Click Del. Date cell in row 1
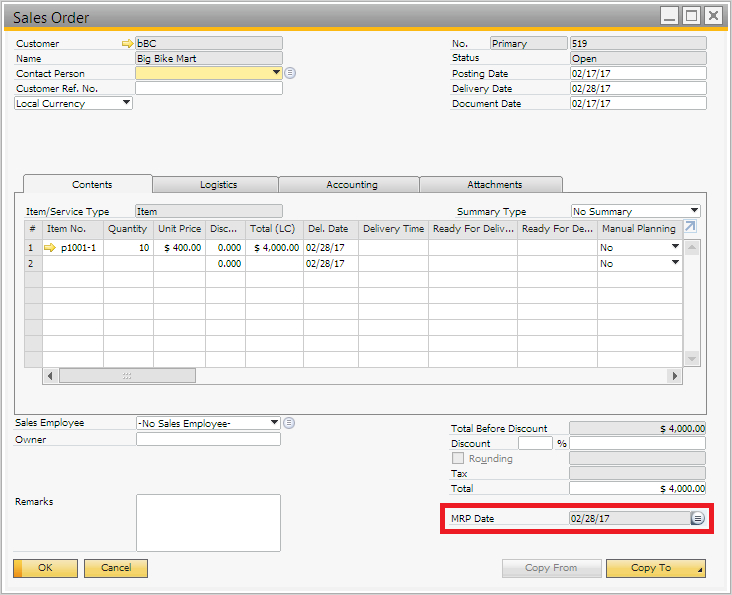 [x=331, y=247]
